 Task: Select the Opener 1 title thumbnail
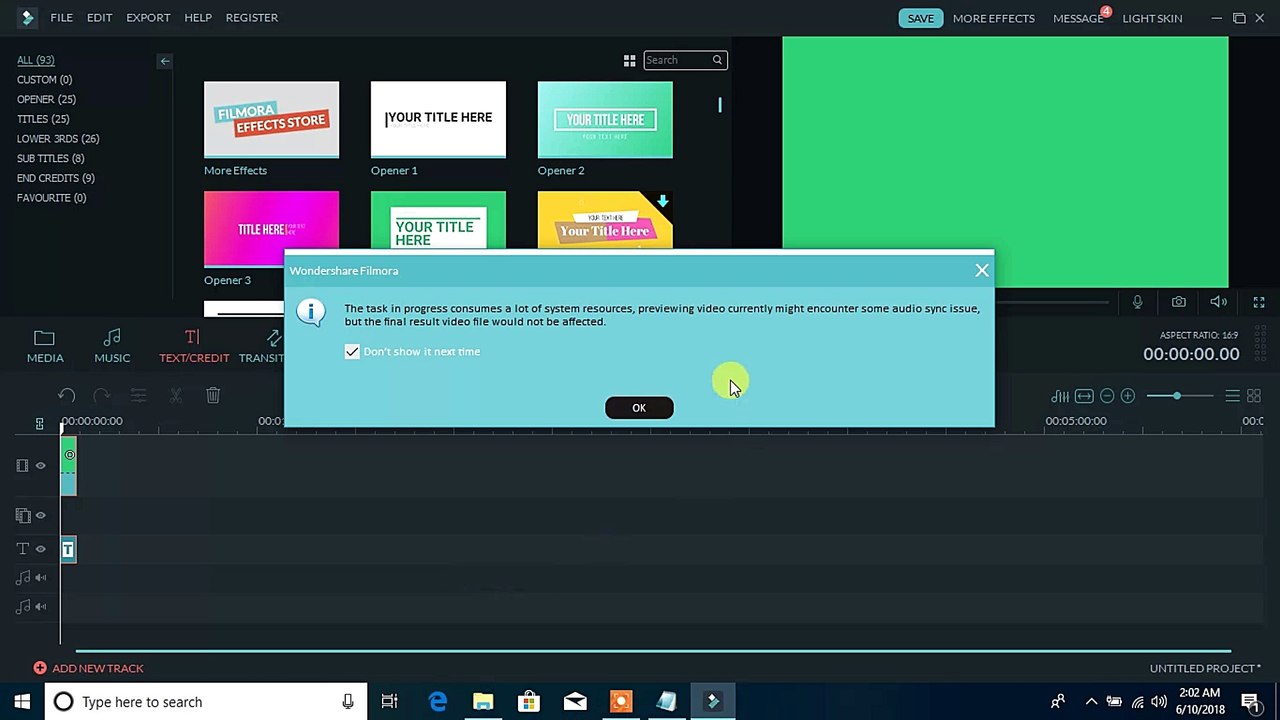(x=438, y=120)
